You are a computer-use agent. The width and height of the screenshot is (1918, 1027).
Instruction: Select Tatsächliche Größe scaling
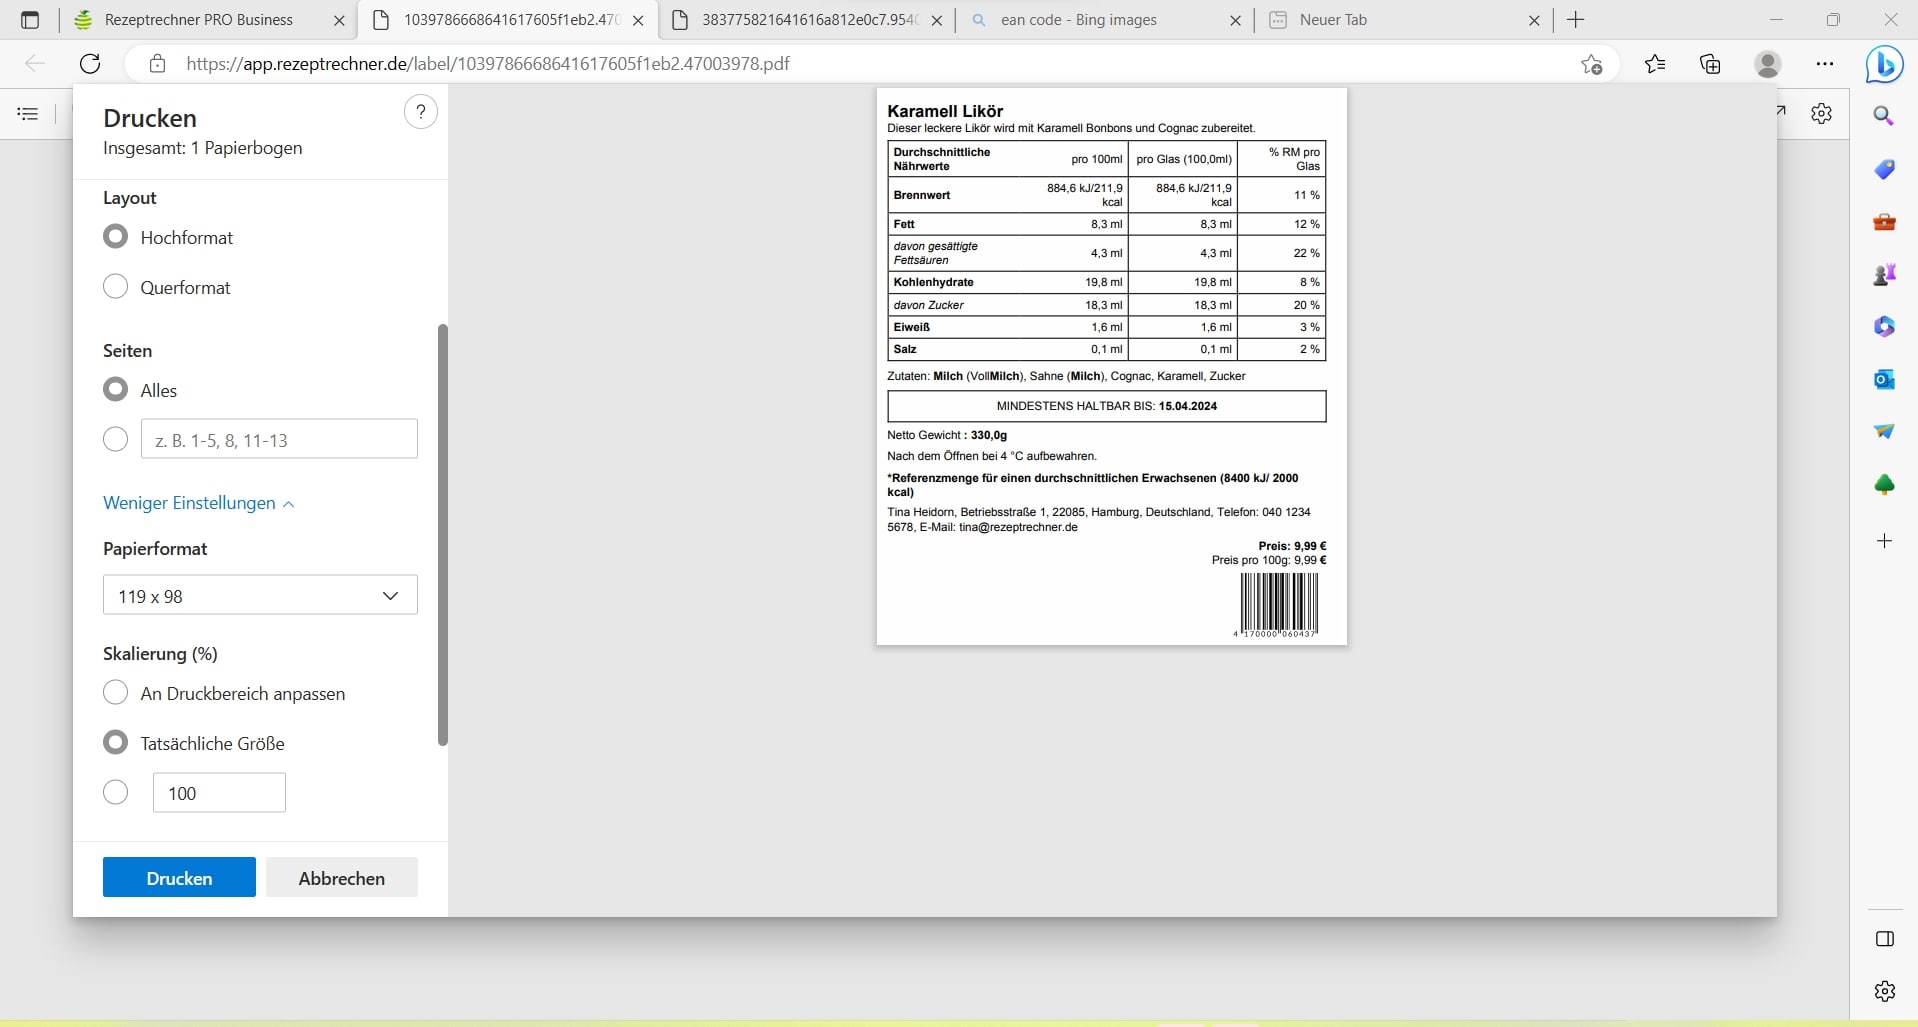[116, 743]
